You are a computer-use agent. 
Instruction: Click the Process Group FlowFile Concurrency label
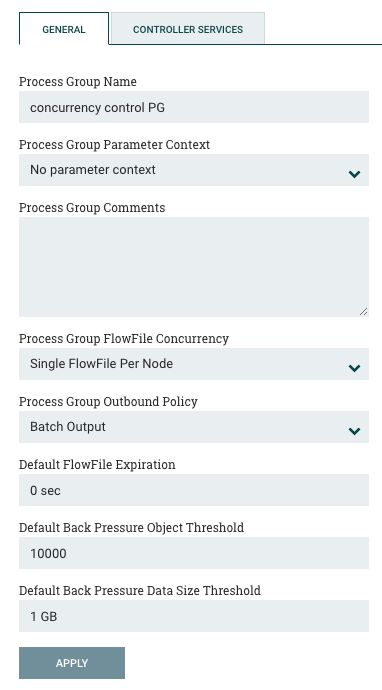pos(124,339)
